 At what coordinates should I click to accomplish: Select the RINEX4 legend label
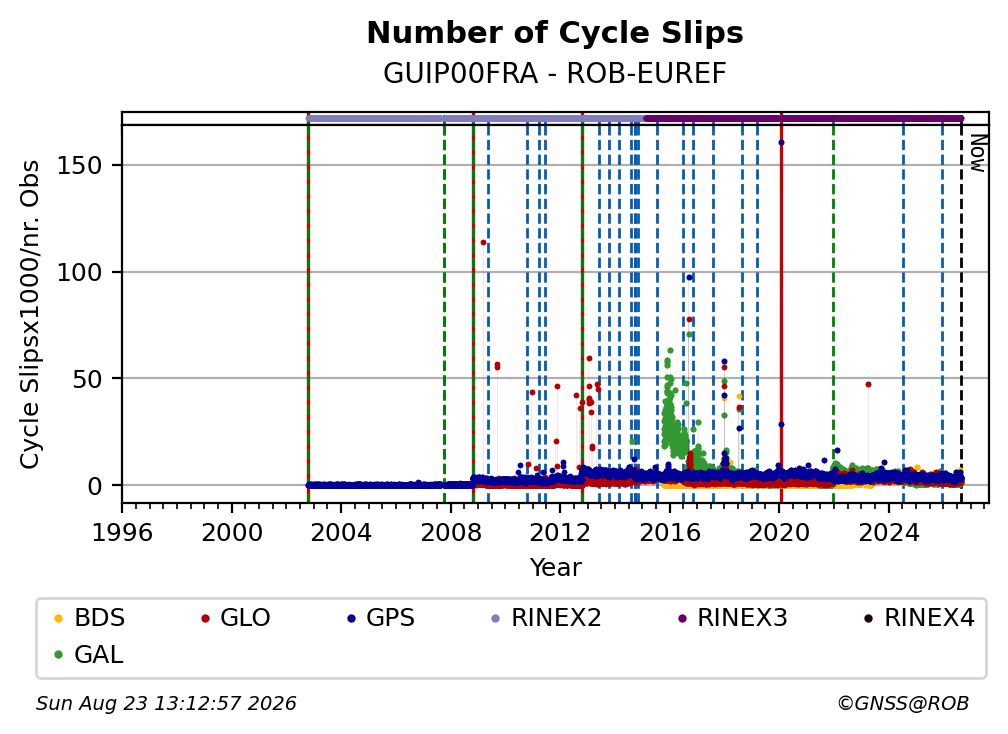[x=929, y=618]
